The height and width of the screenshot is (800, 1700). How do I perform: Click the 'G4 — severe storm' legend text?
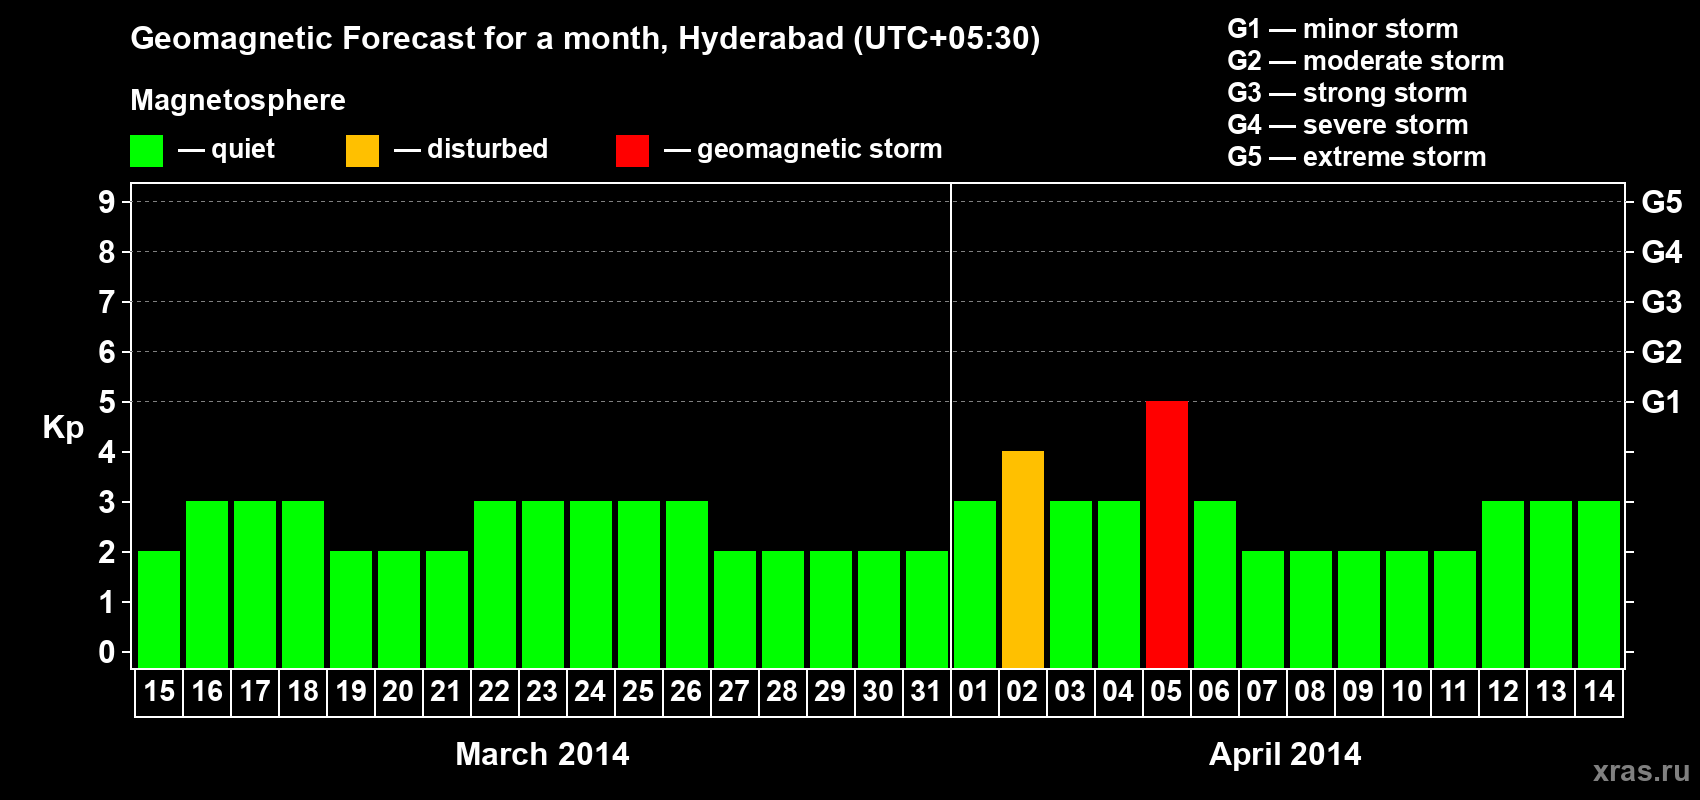point(1348,125)
